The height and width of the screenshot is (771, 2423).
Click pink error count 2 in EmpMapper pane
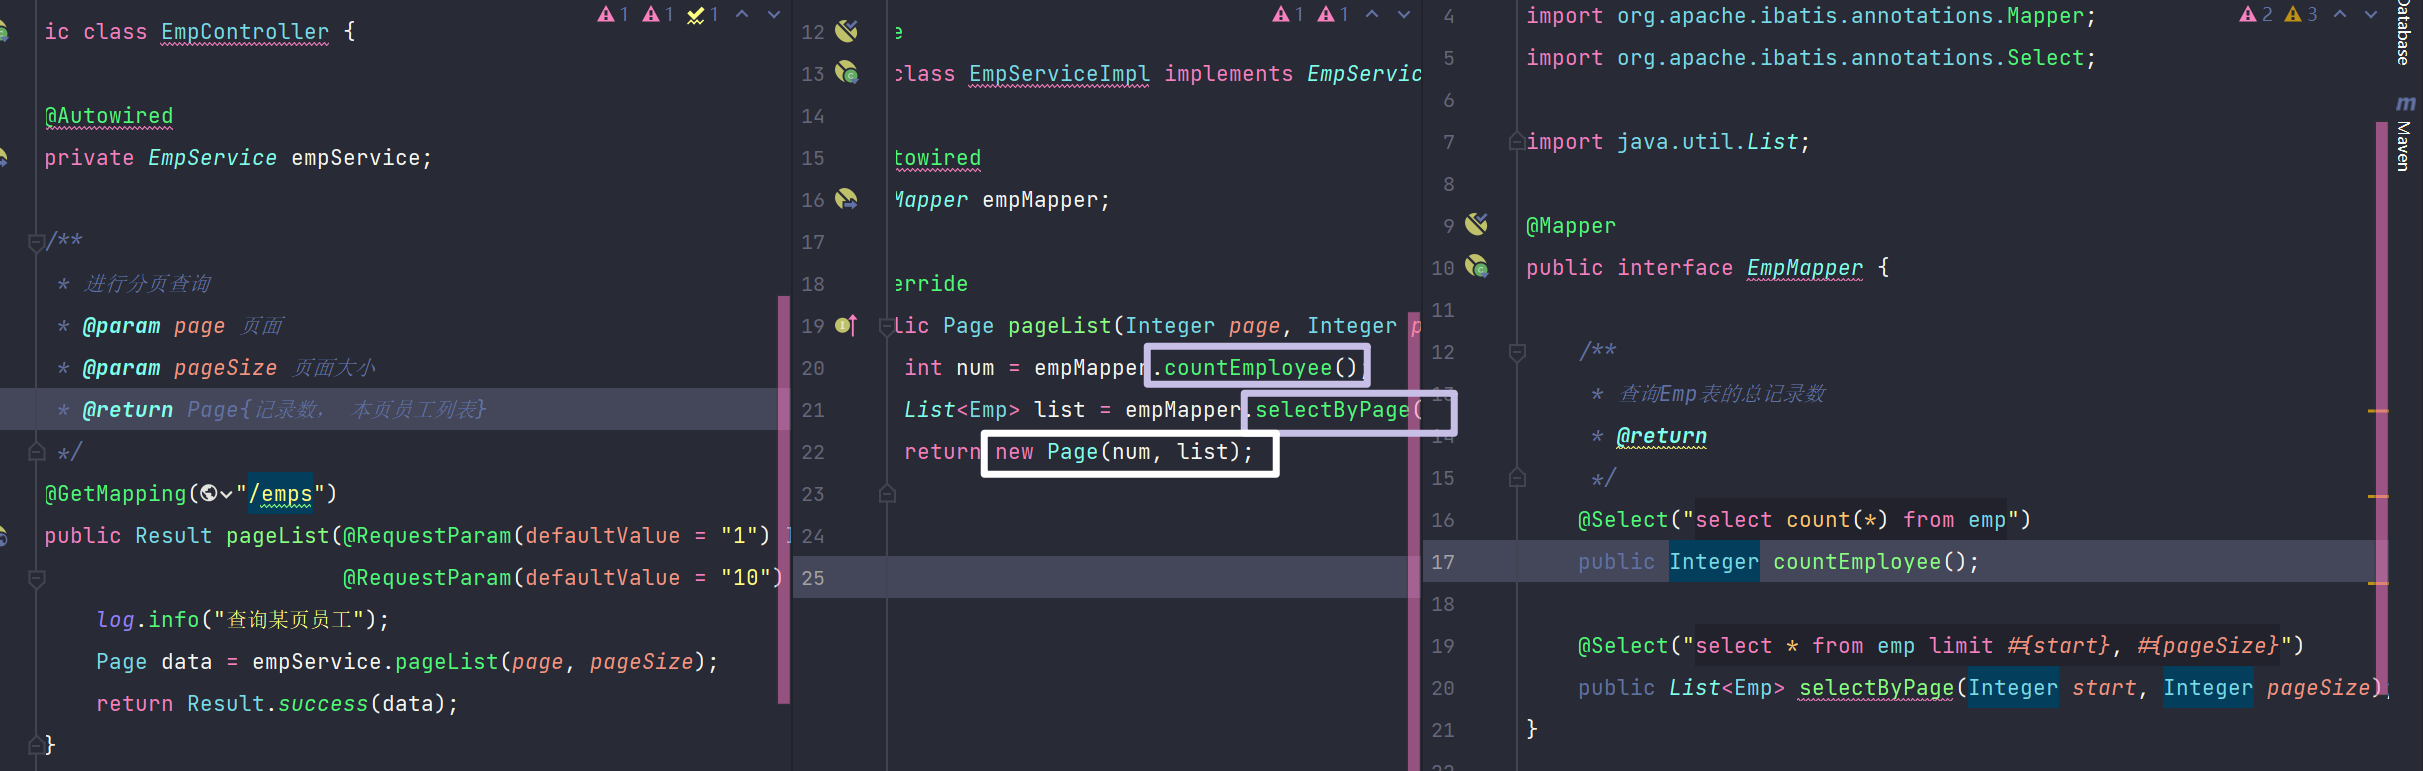[2255, 14]
